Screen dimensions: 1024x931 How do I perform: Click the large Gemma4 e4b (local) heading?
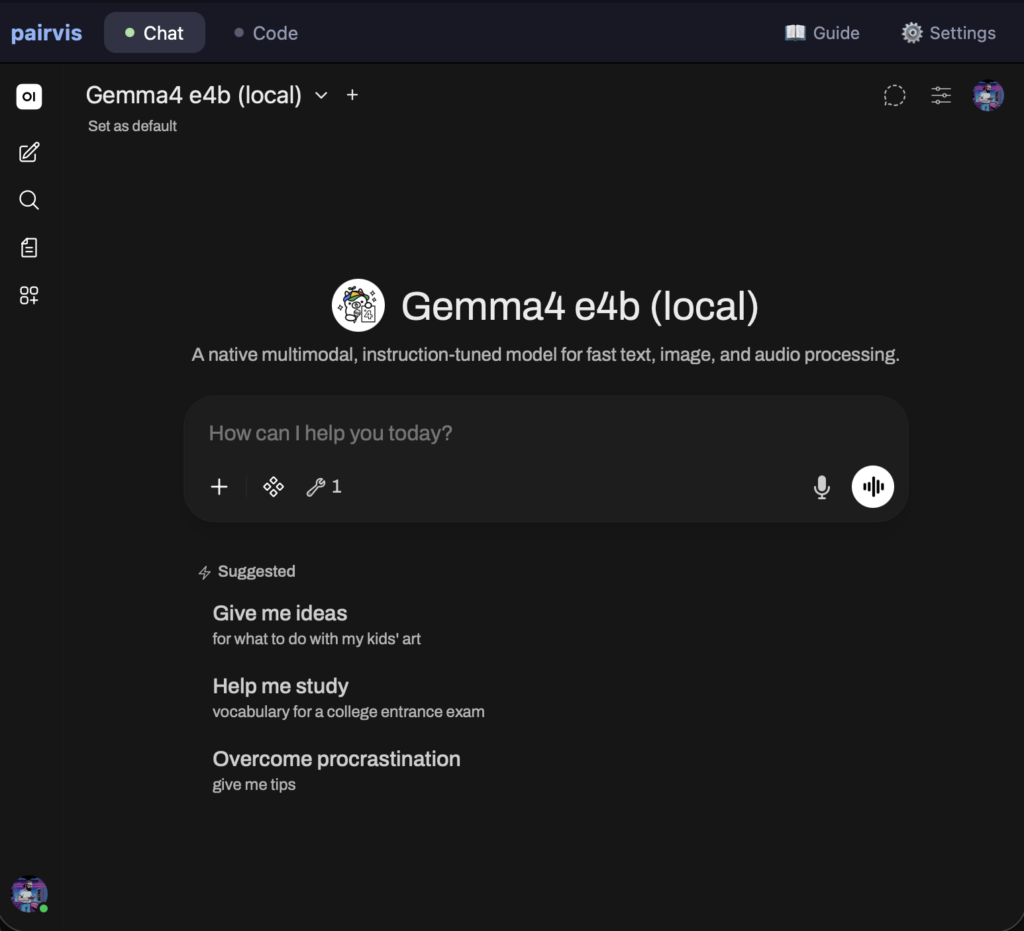(x=580, y=306)
